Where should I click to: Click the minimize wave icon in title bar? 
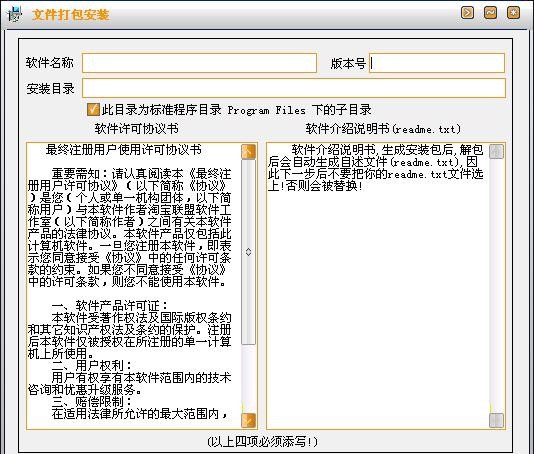490,13
